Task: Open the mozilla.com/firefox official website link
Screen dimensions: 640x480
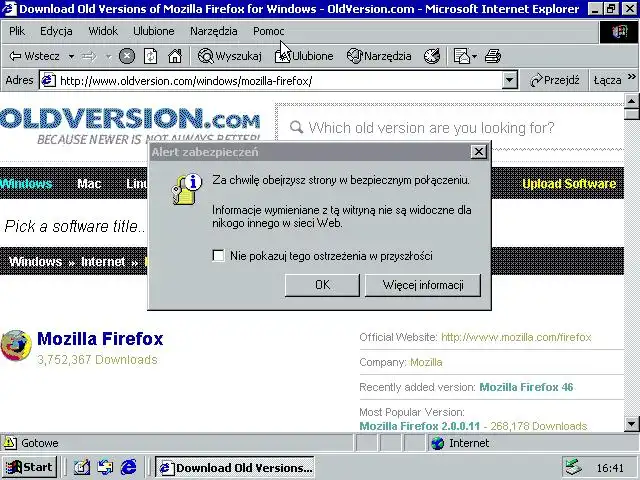Action: click(516, 337)
